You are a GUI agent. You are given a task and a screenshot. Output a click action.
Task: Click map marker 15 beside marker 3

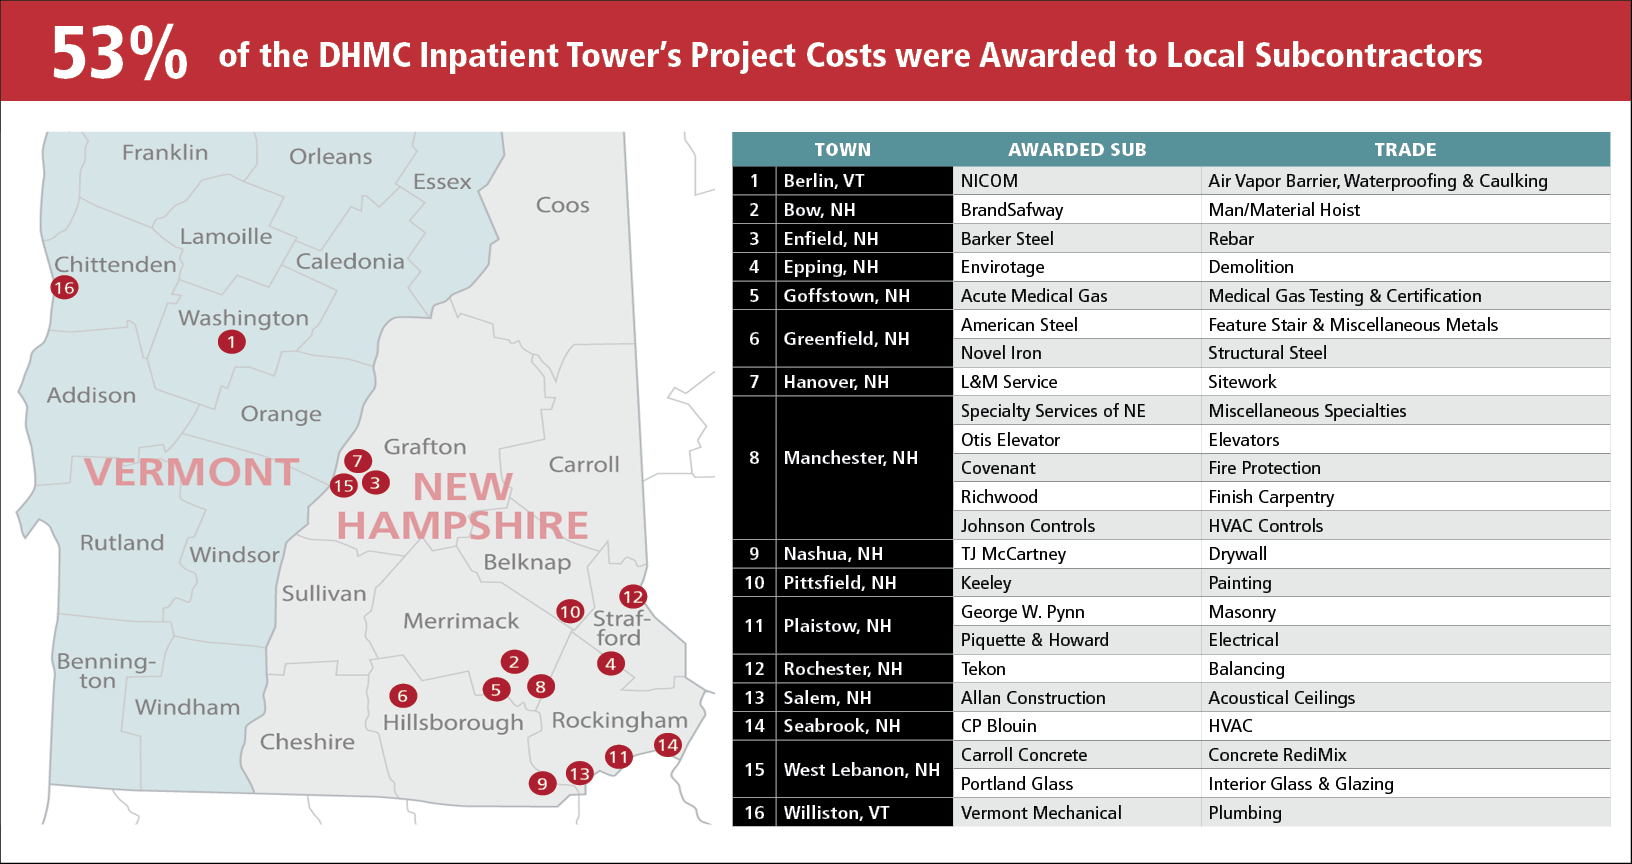tap(344, 486)
